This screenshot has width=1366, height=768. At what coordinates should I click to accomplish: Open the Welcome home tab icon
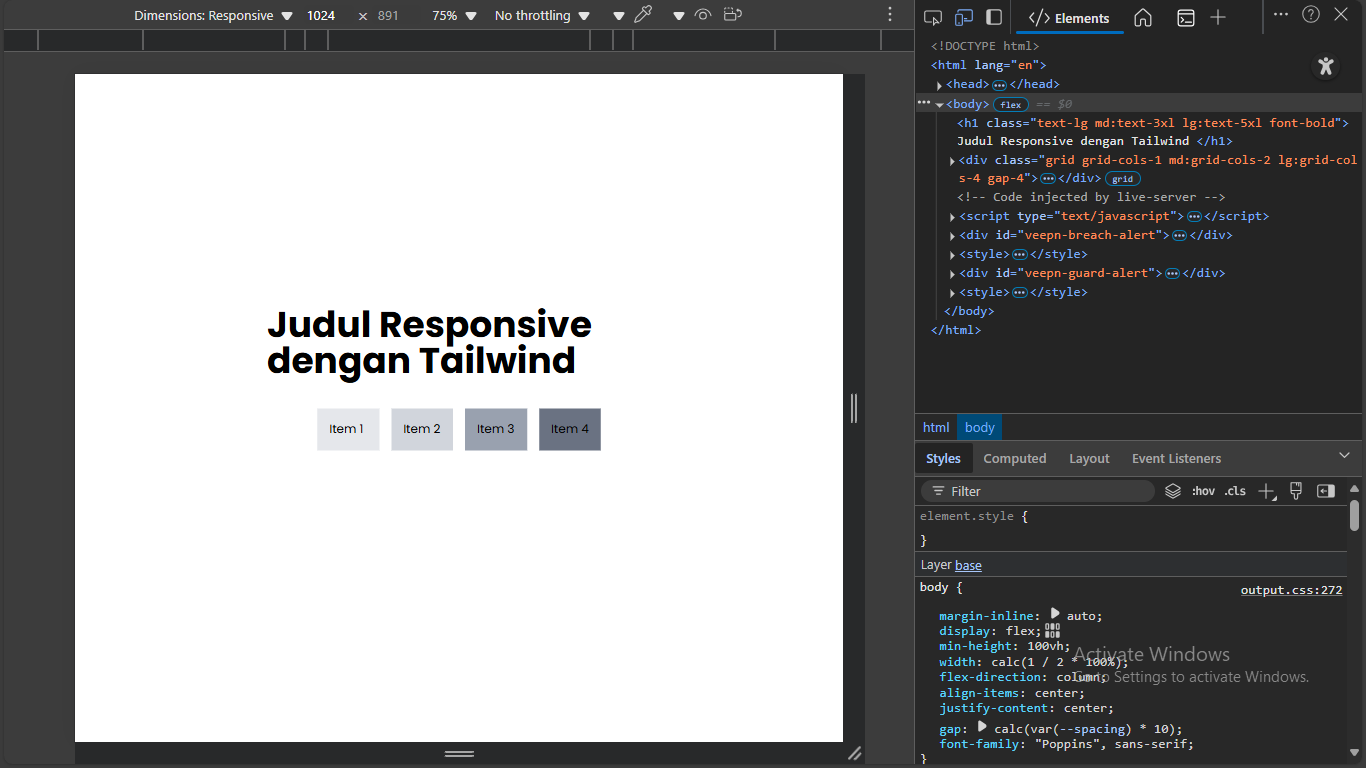point(1143,18)
